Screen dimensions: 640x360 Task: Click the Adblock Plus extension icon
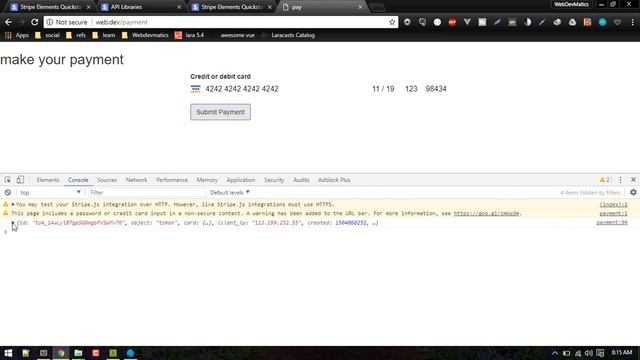pos(452,22)
